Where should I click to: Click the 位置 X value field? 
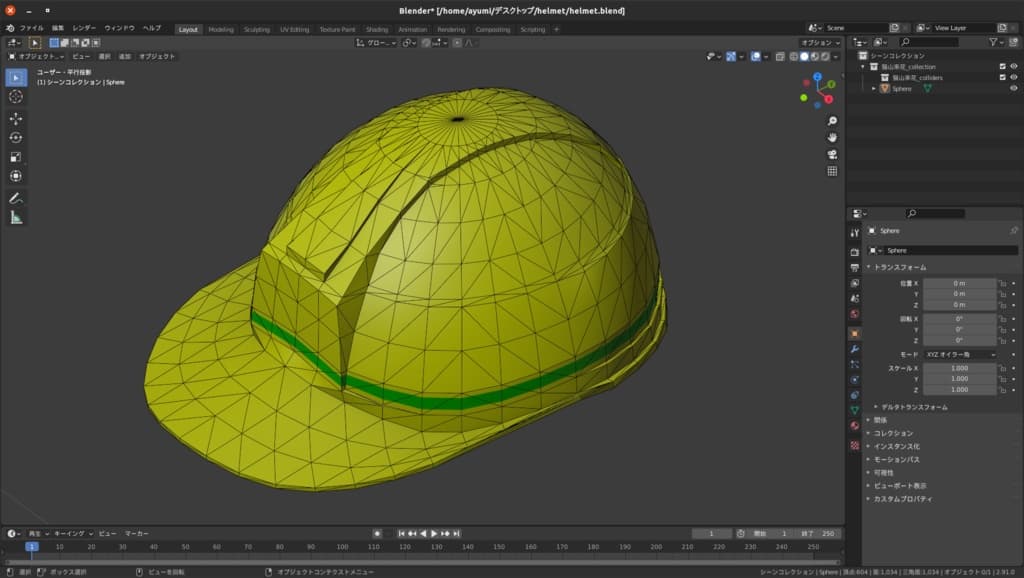click(959, 283)
